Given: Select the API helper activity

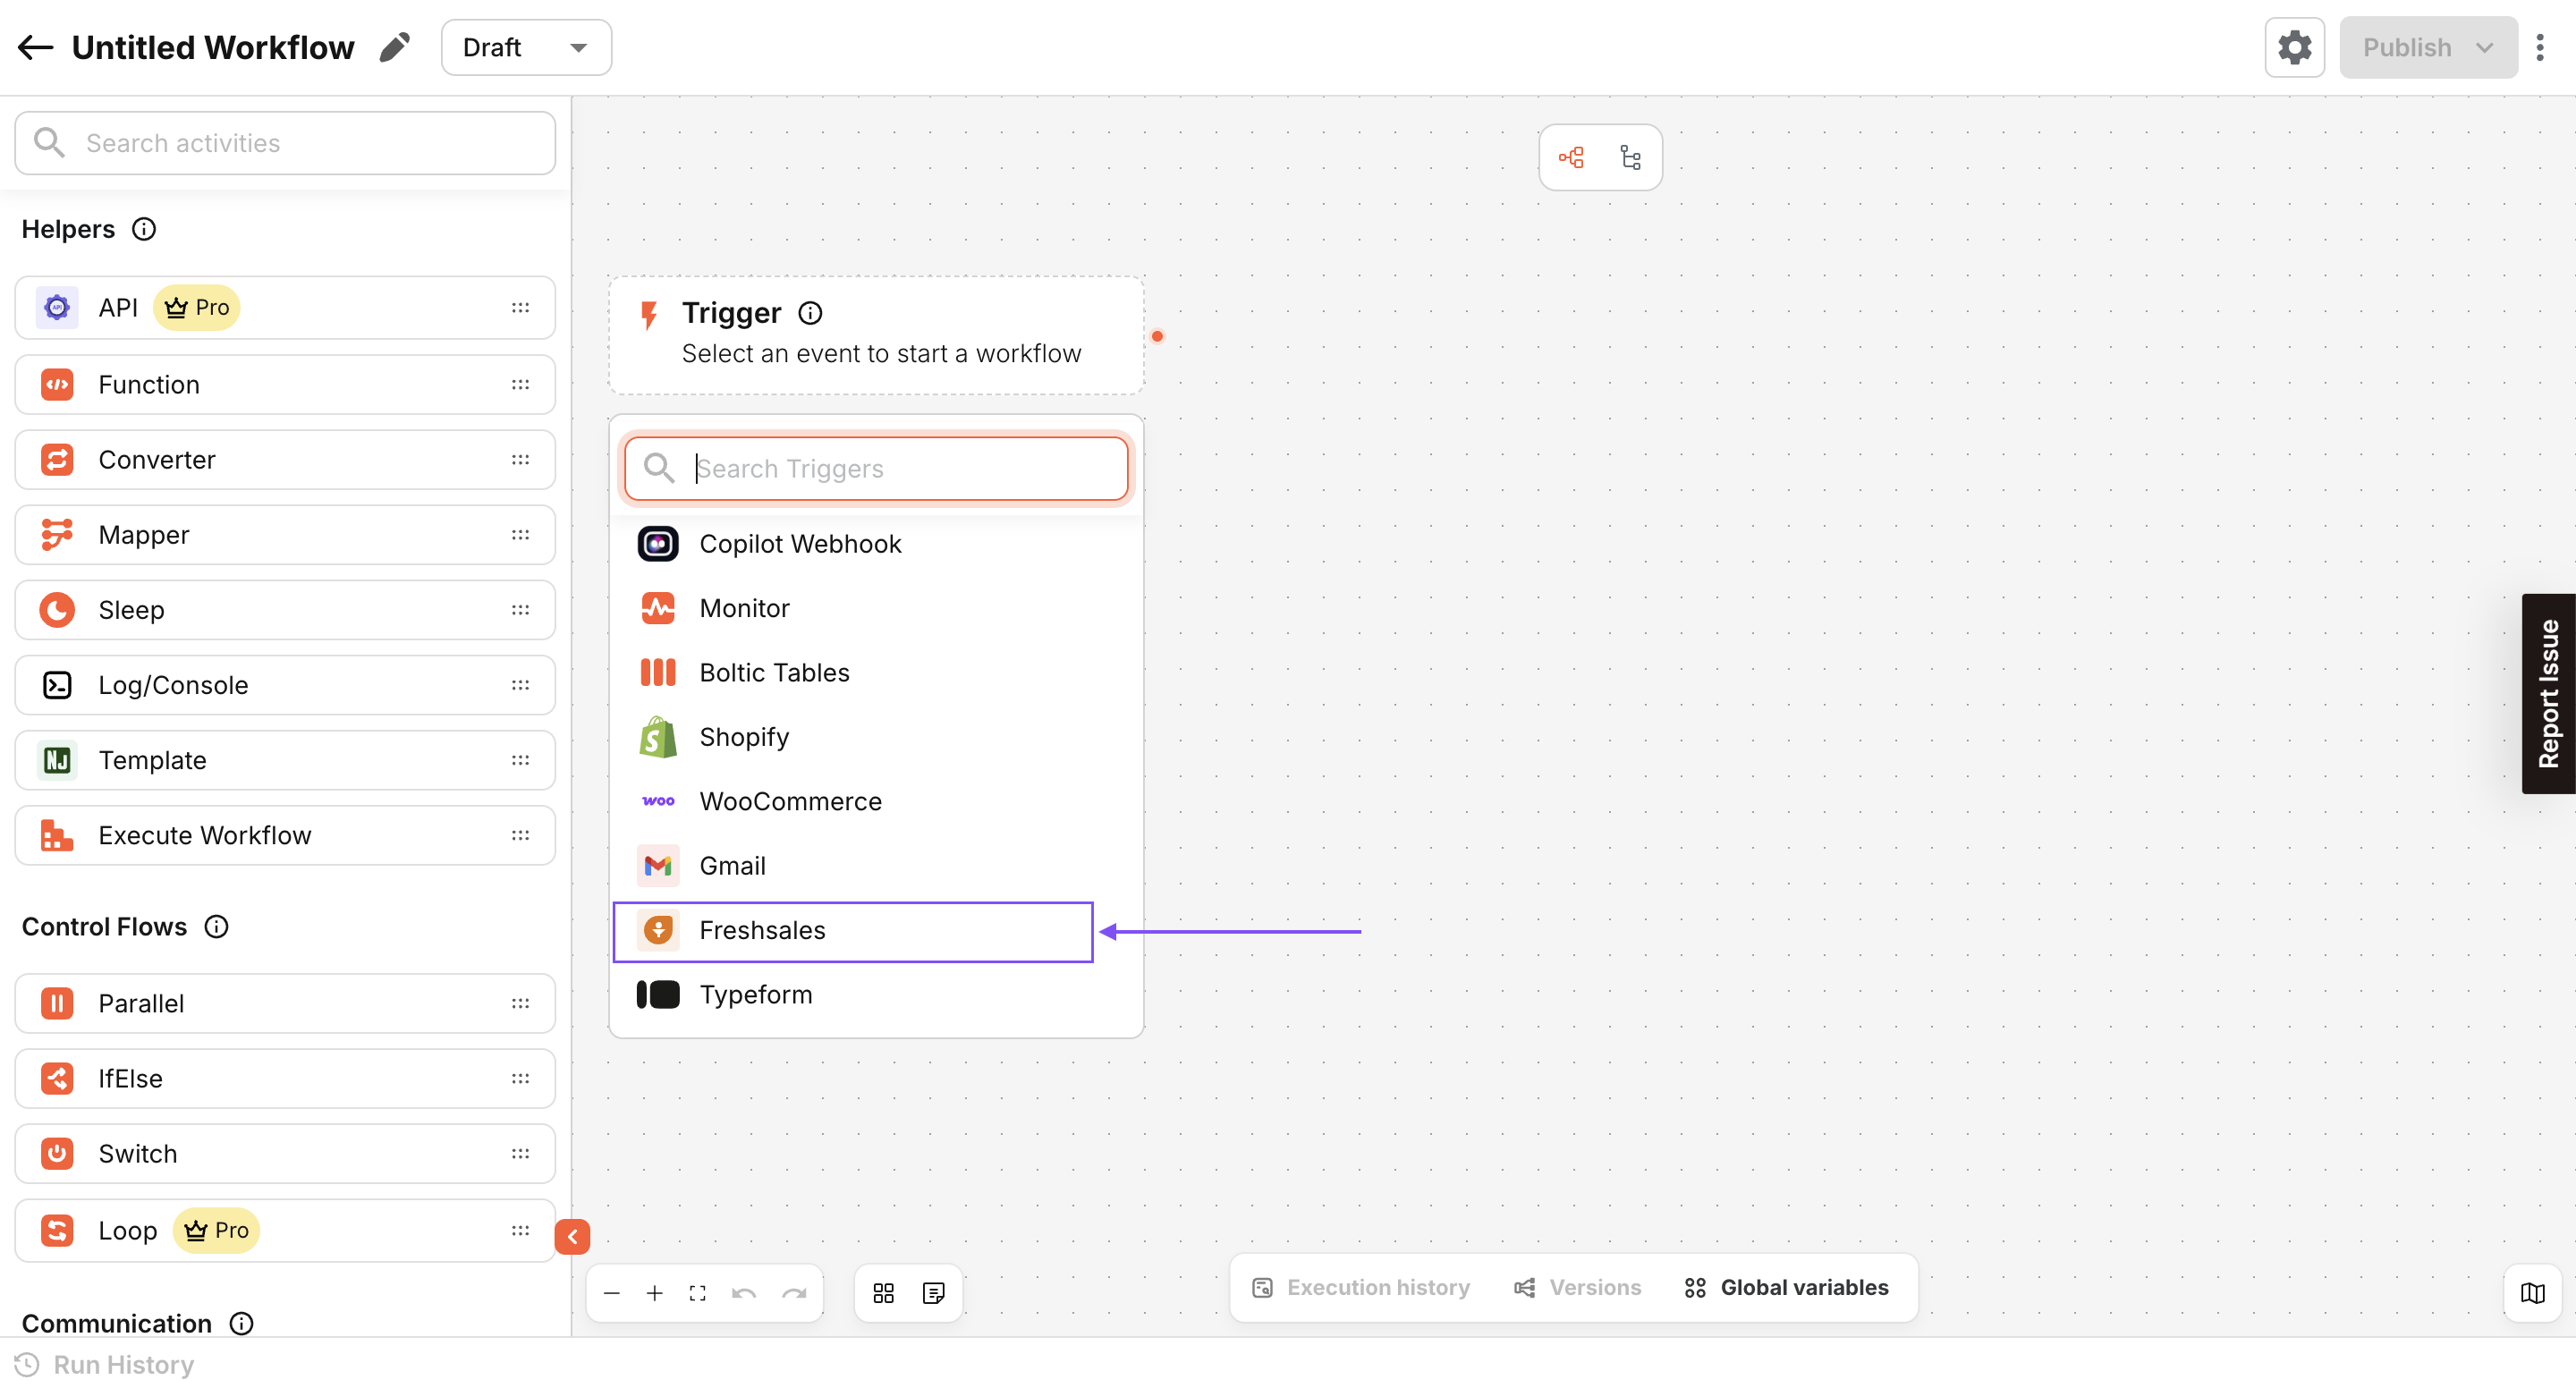Looking at the screenshot, I should (285, 307).
